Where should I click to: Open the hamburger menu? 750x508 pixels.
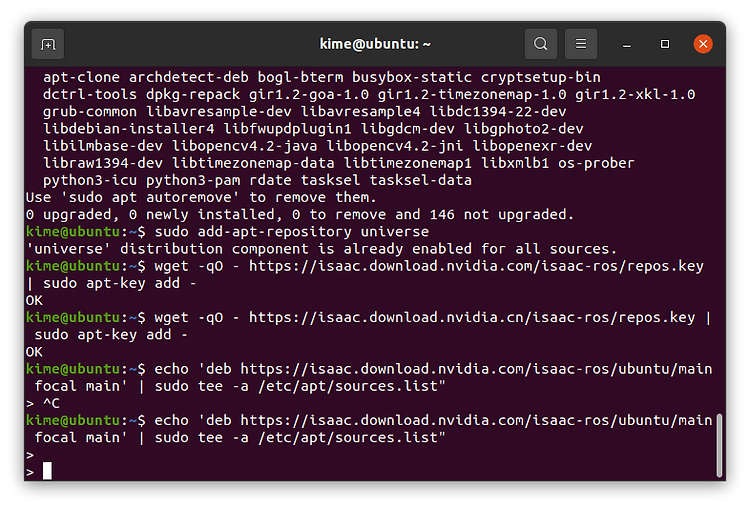[x=581, y=44]
